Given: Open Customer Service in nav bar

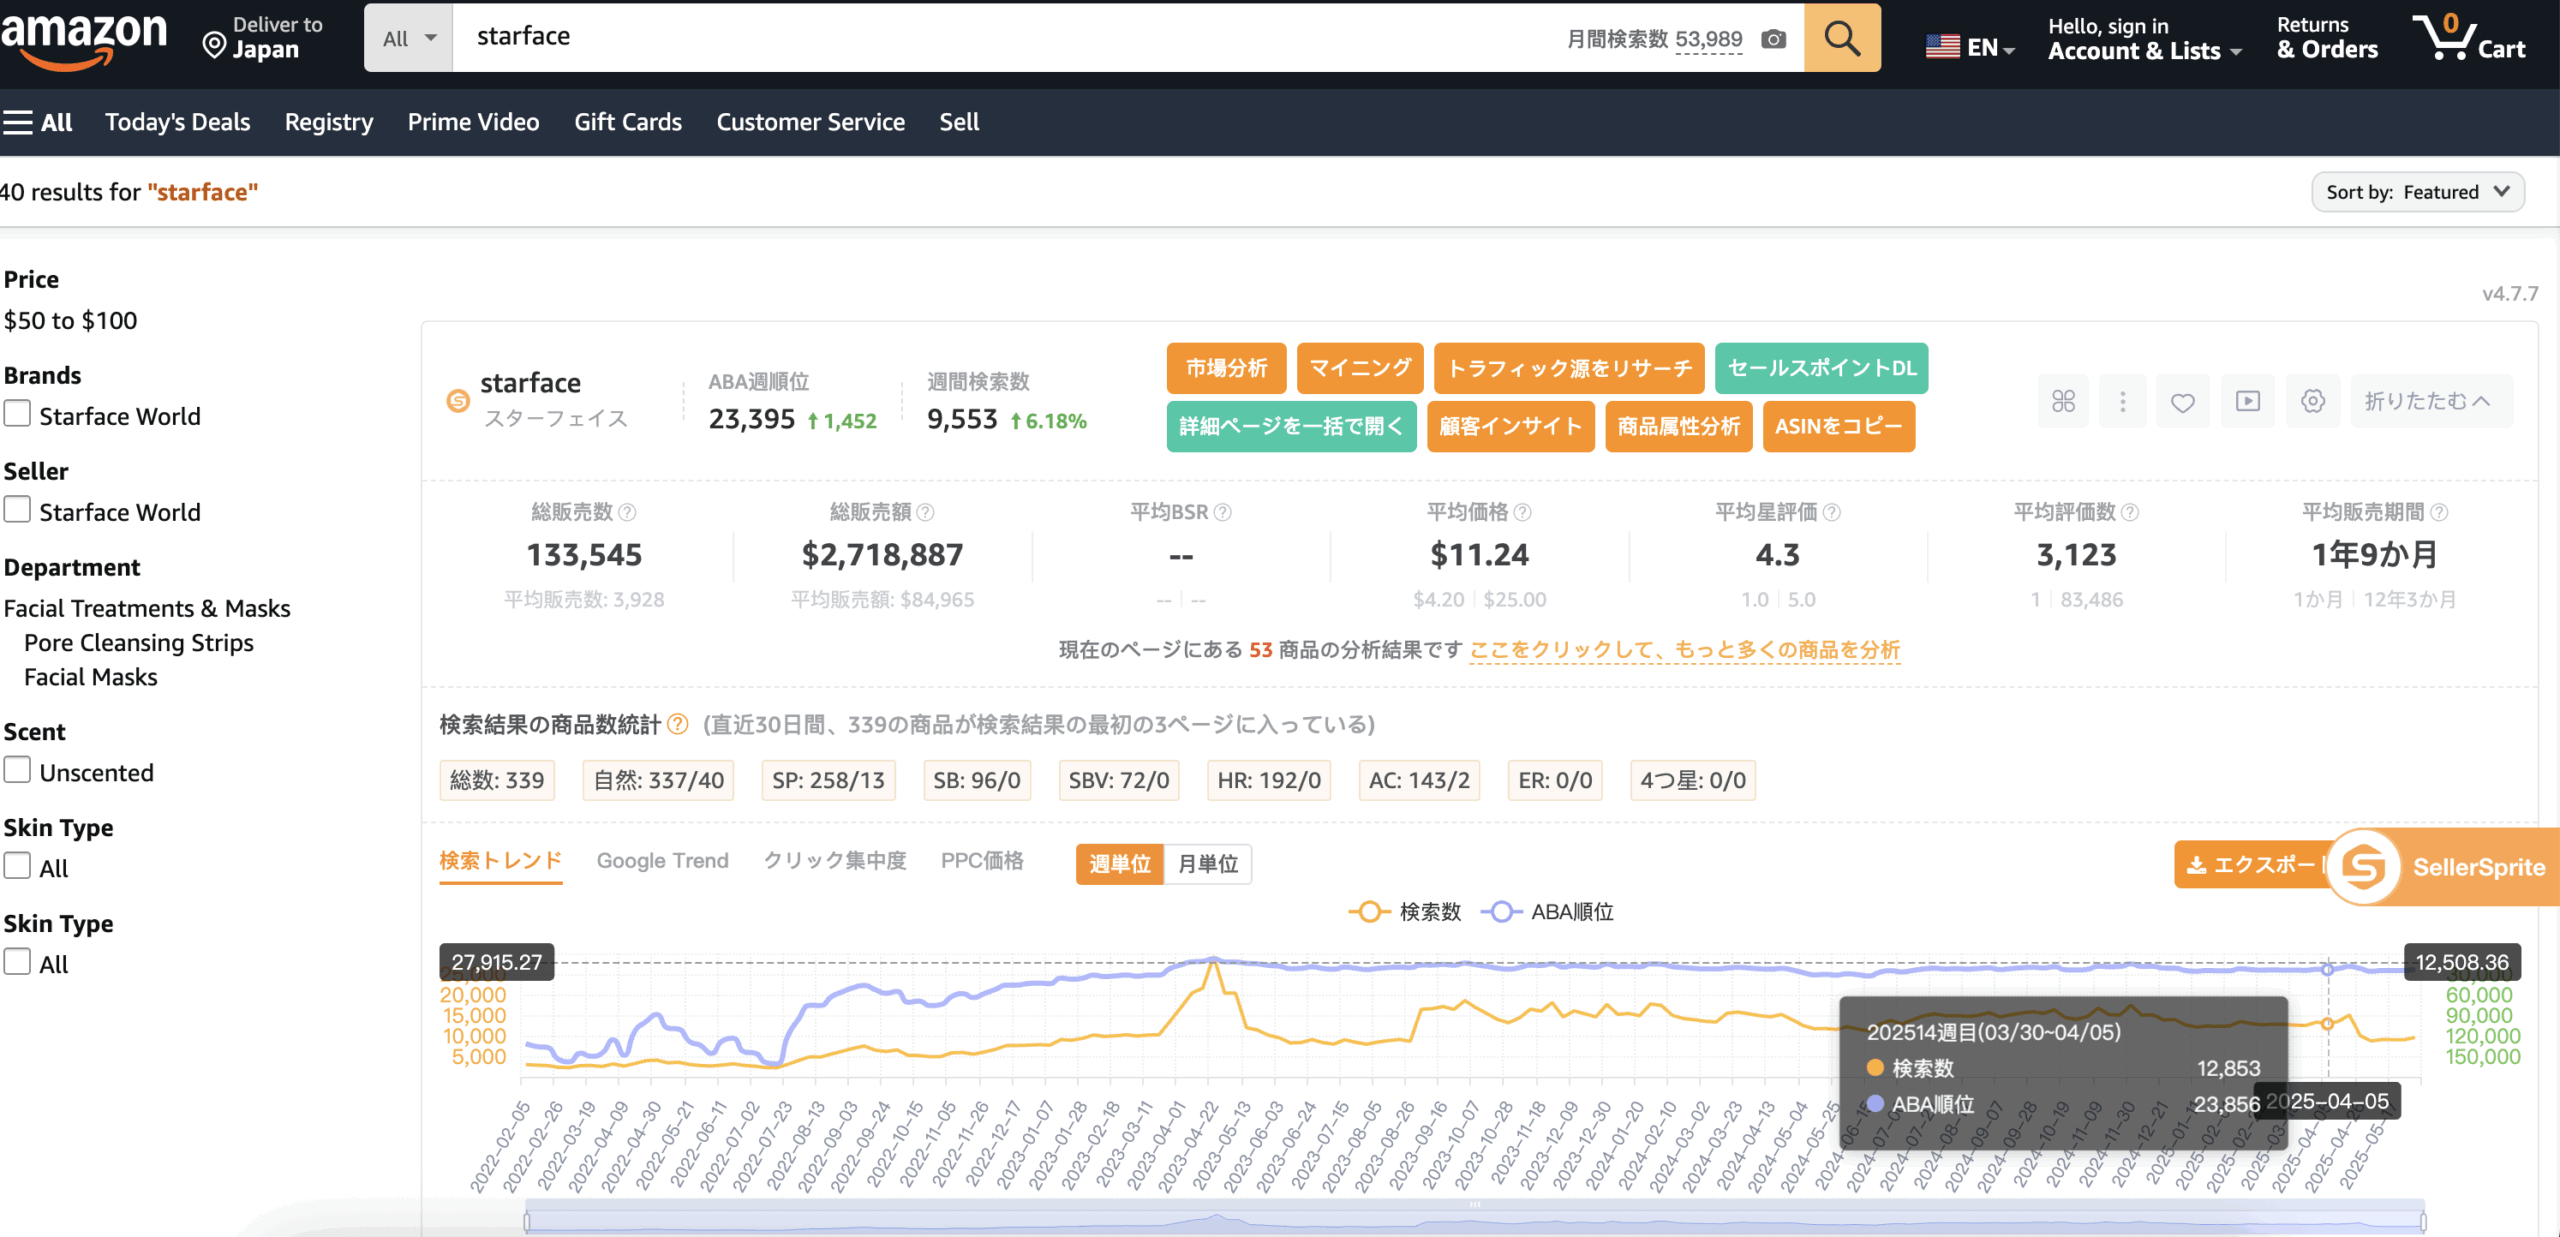Looking at the screenshot, I should coord(811,122).
